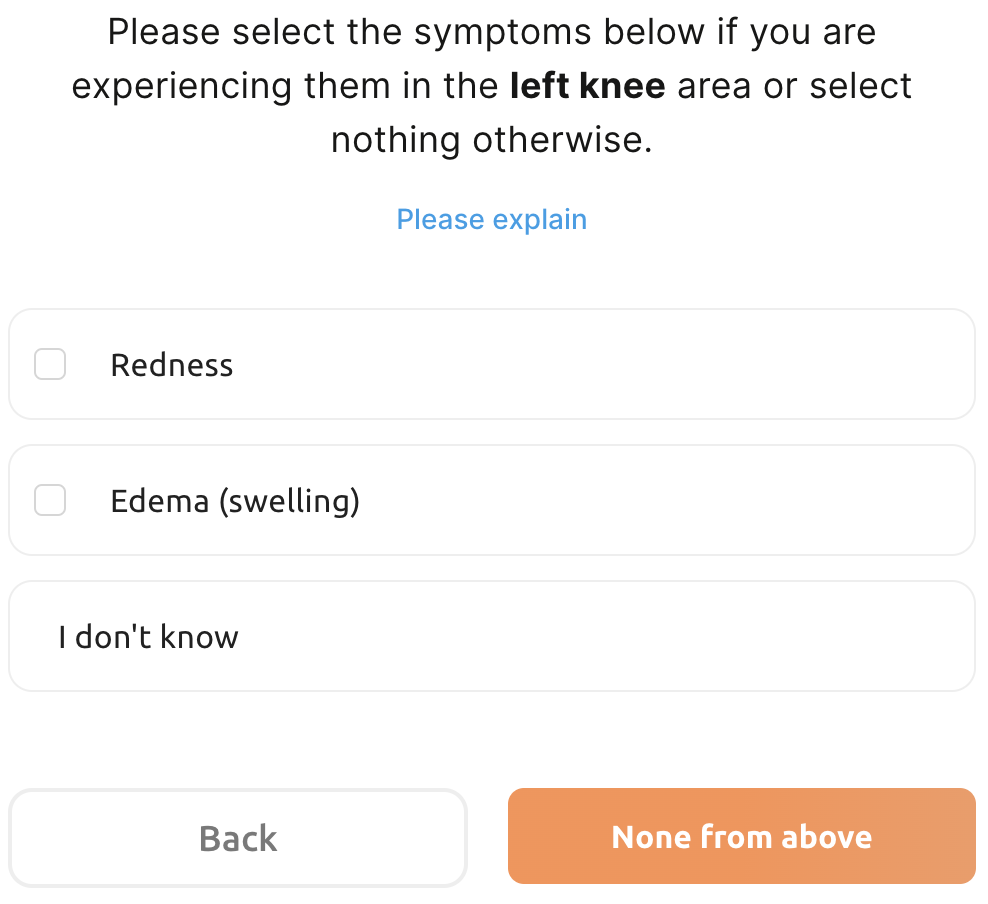Select the Edema symptom option card

(491, 500)
